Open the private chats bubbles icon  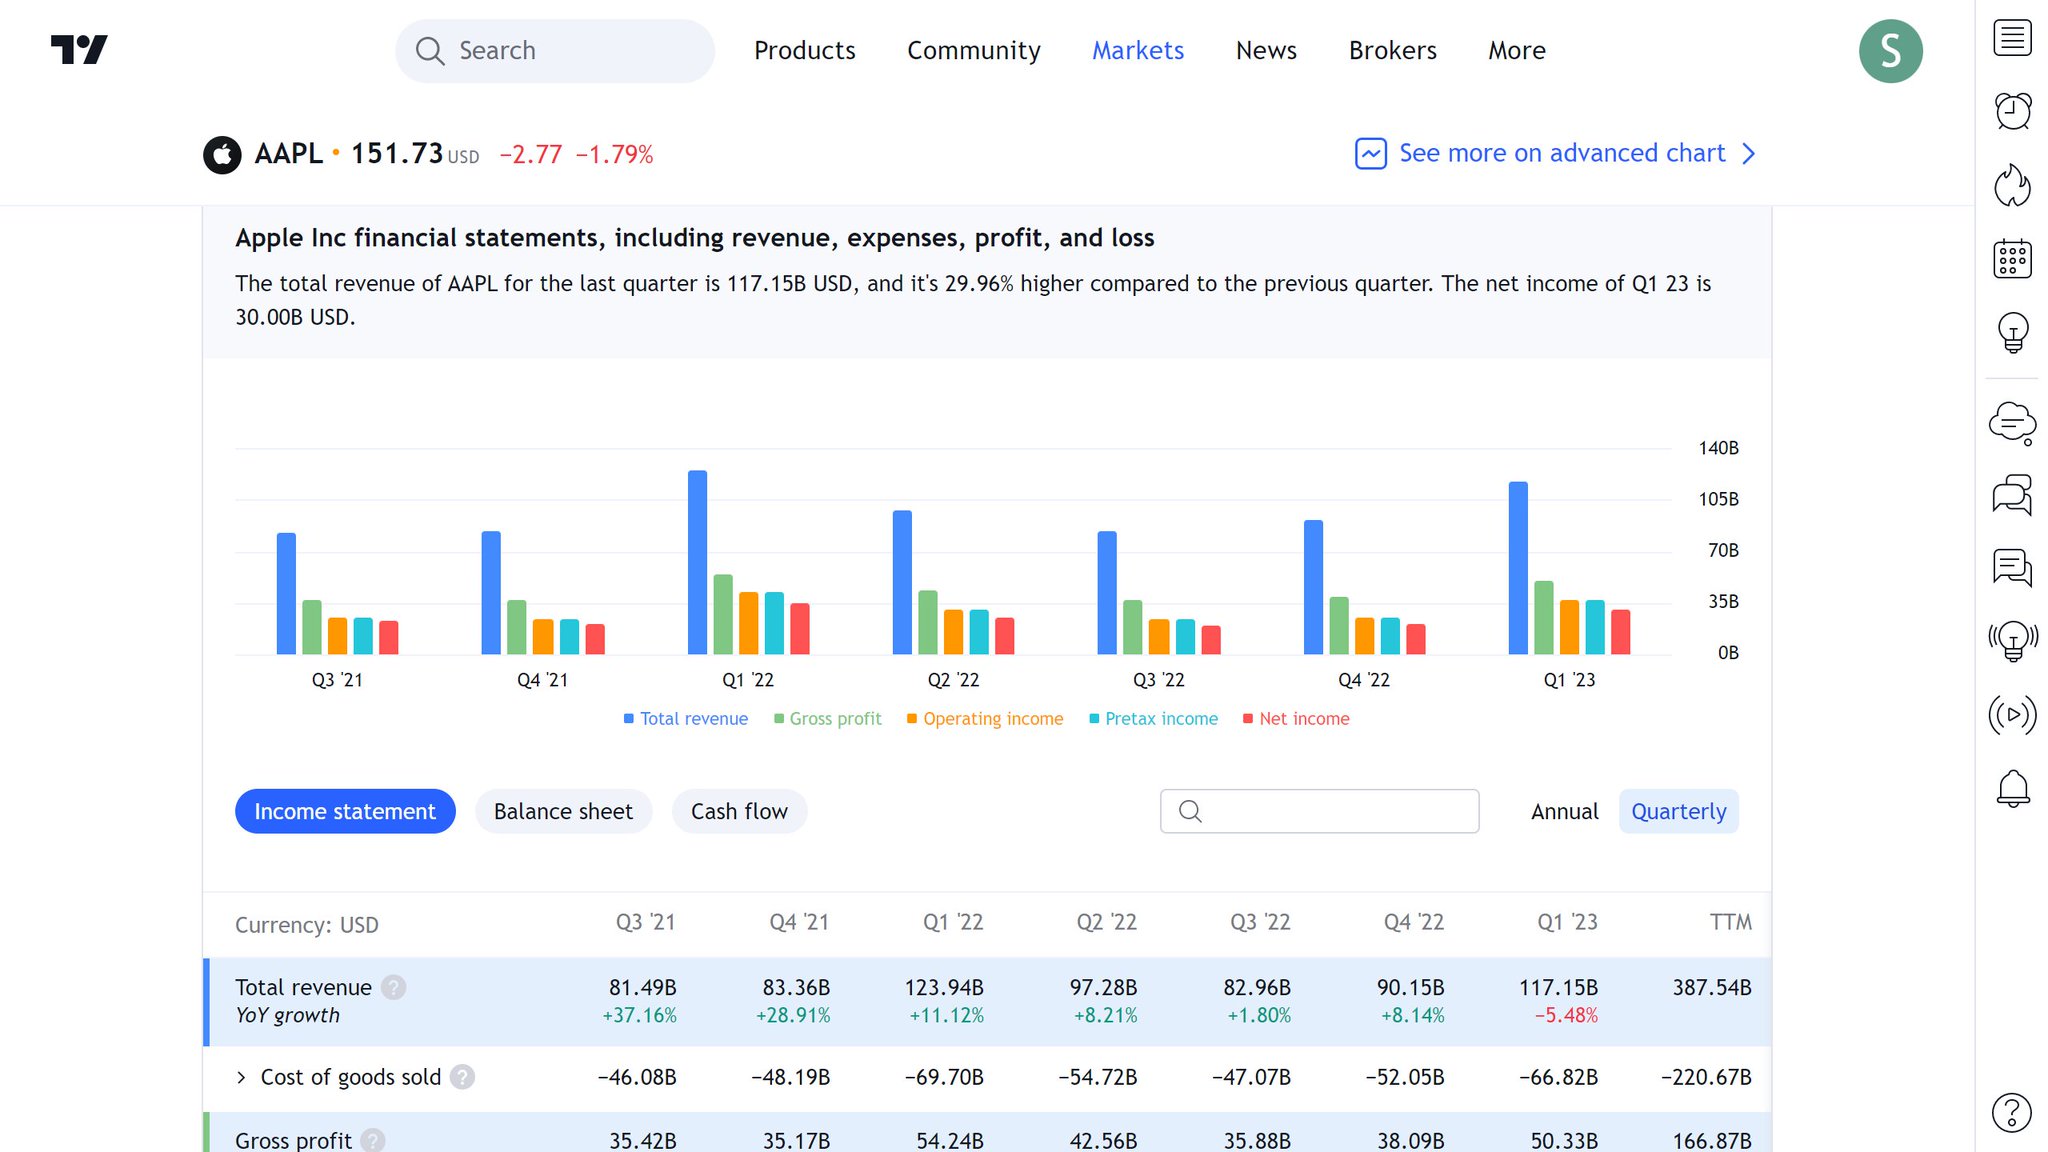pyautogui.click(x=2012, y=495)
